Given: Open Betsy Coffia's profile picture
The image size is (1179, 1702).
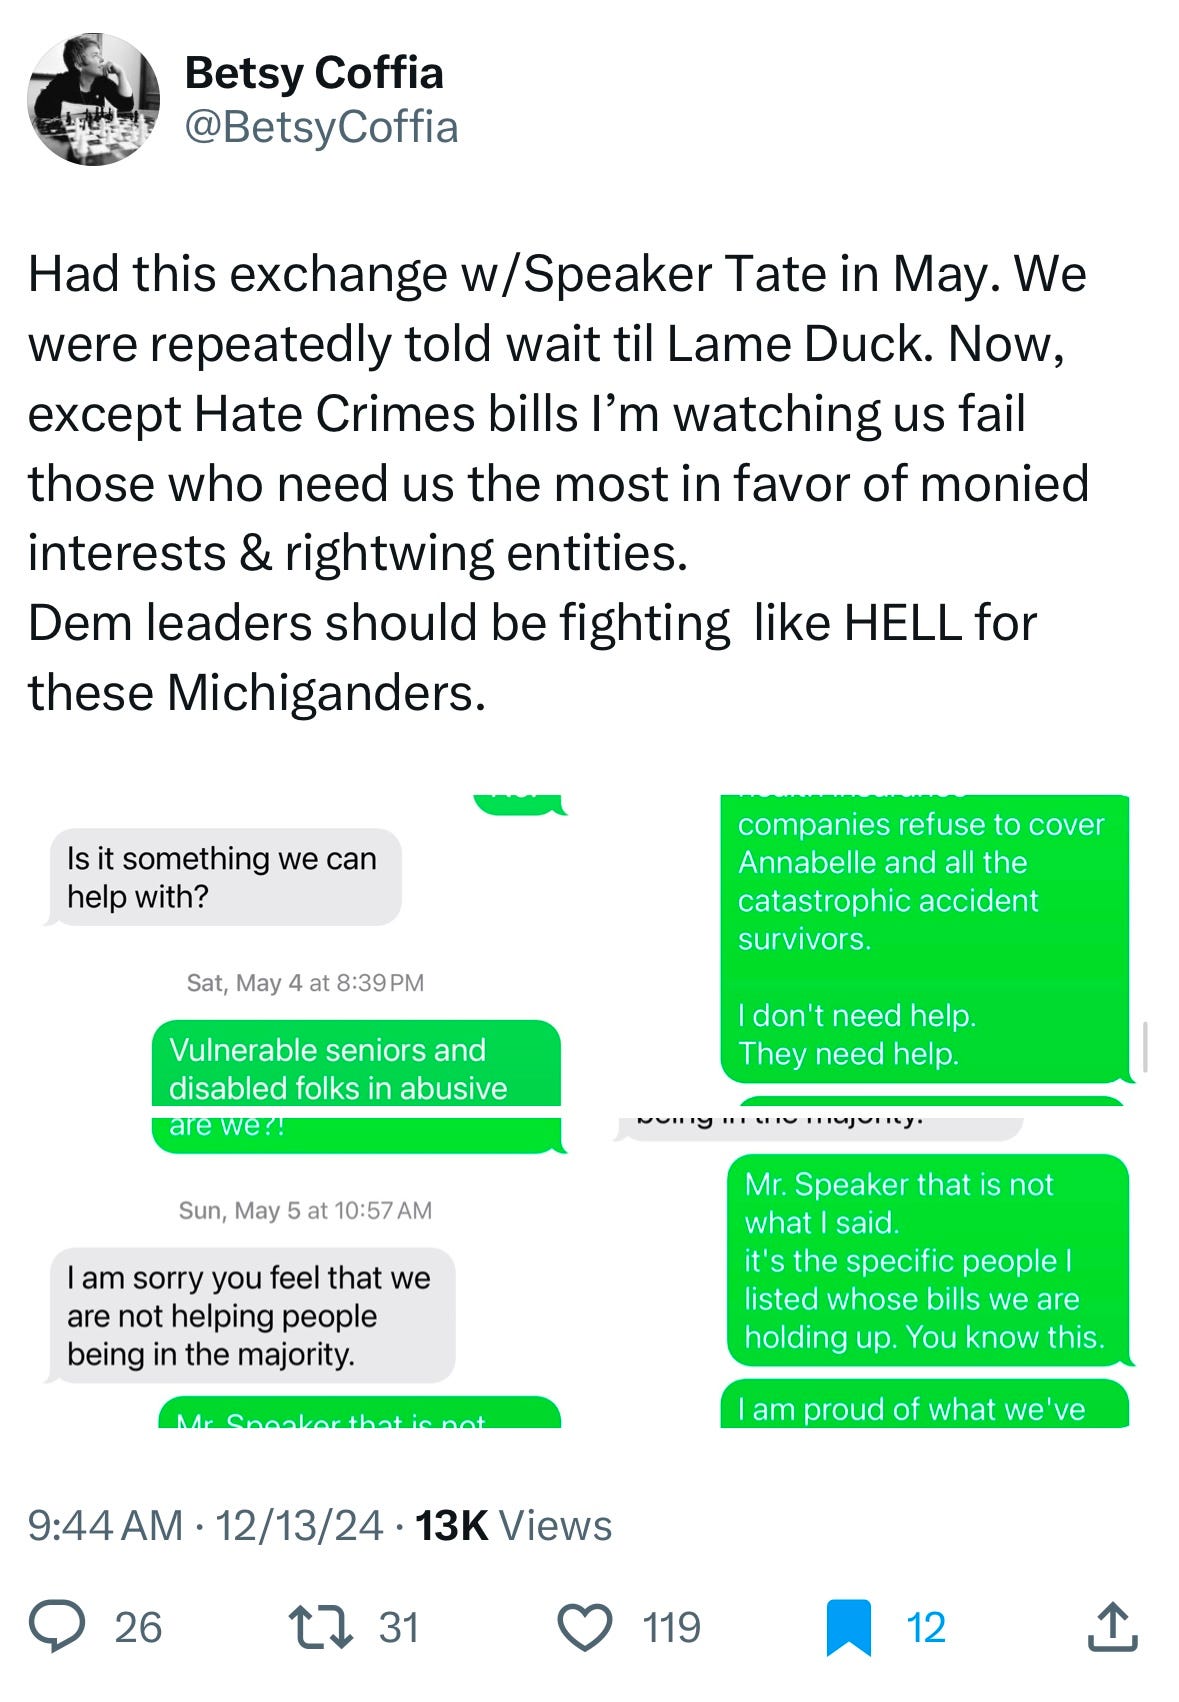Looking at the screenshot, I should [93, 99].
